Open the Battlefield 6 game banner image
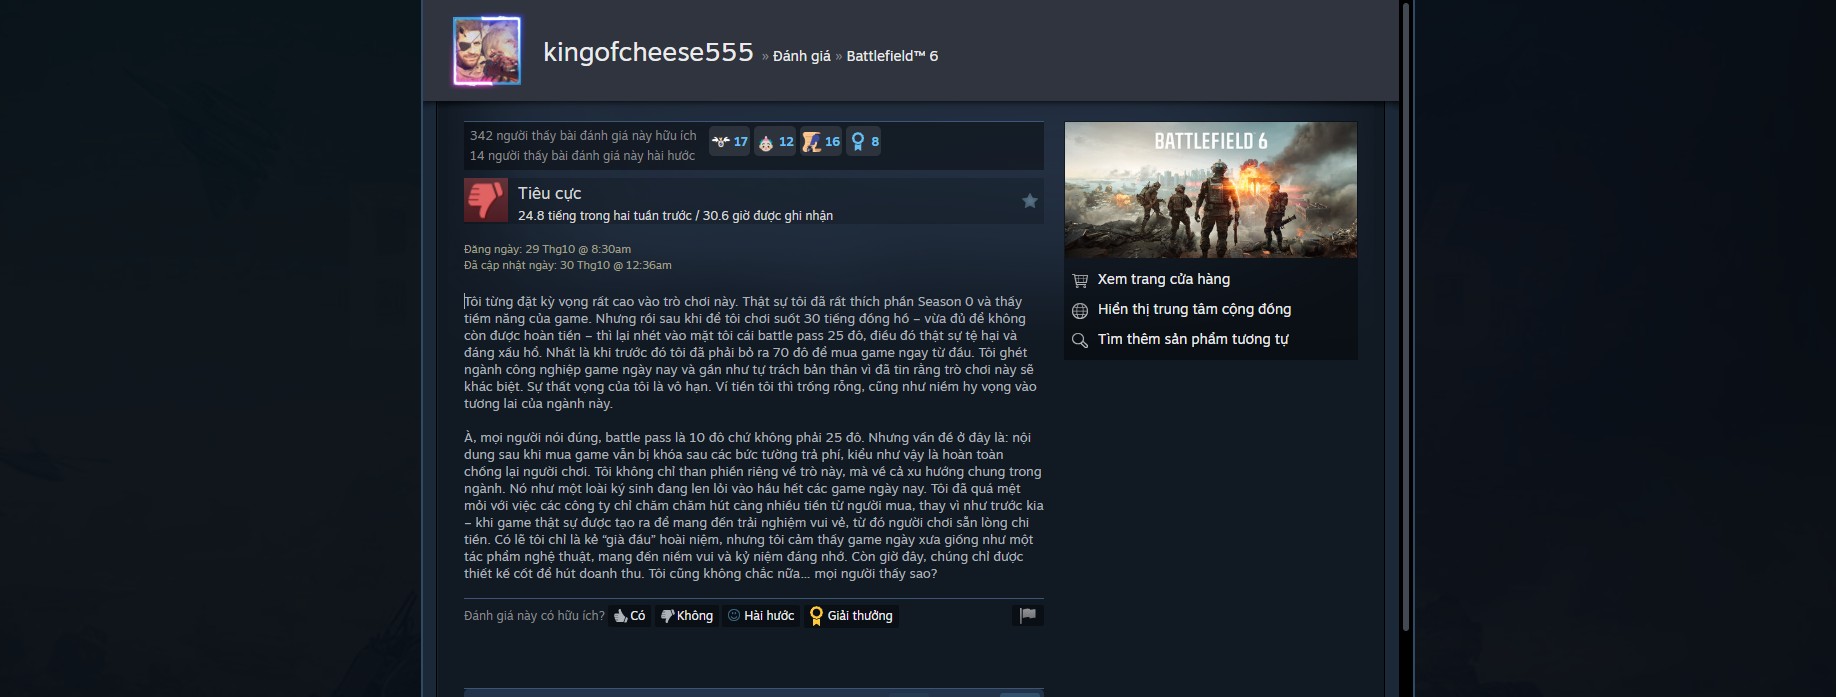The image size is (1836, 697). (x=1211, y=190)
